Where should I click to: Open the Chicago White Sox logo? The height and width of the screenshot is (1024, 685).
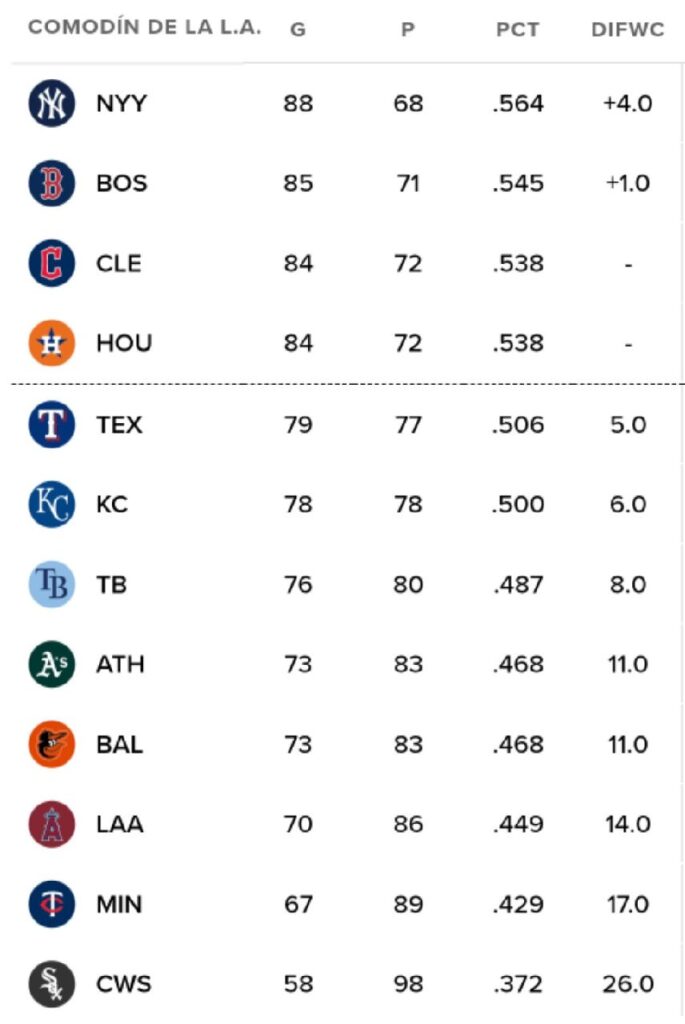52,985
